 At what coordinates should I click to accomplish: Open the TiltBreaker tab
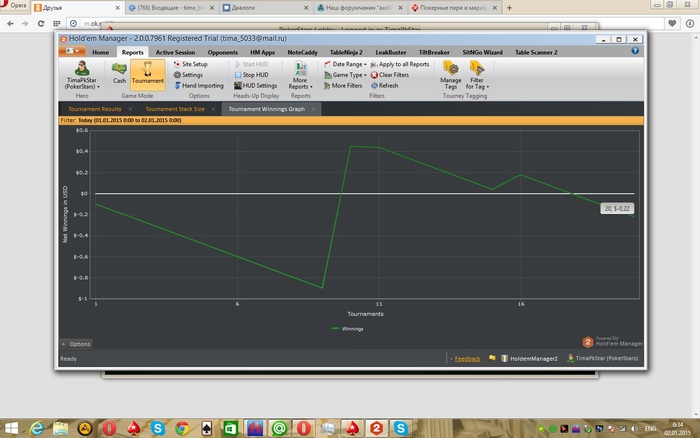(434, 52)
